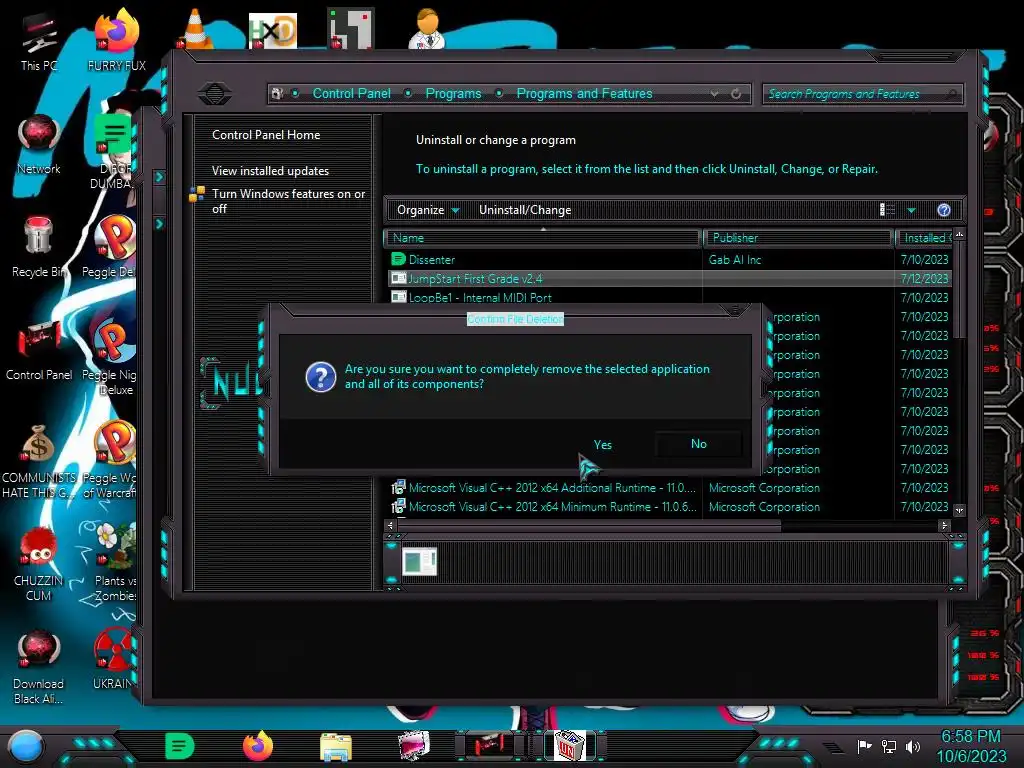
Task: Sort by the Publisher column header
Action: pos(797,238)
